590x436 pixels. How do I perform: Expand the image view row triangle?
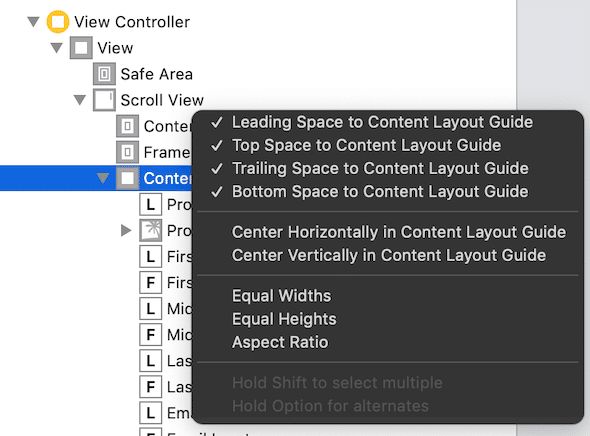pyautogui.click(x=126, y=230)
